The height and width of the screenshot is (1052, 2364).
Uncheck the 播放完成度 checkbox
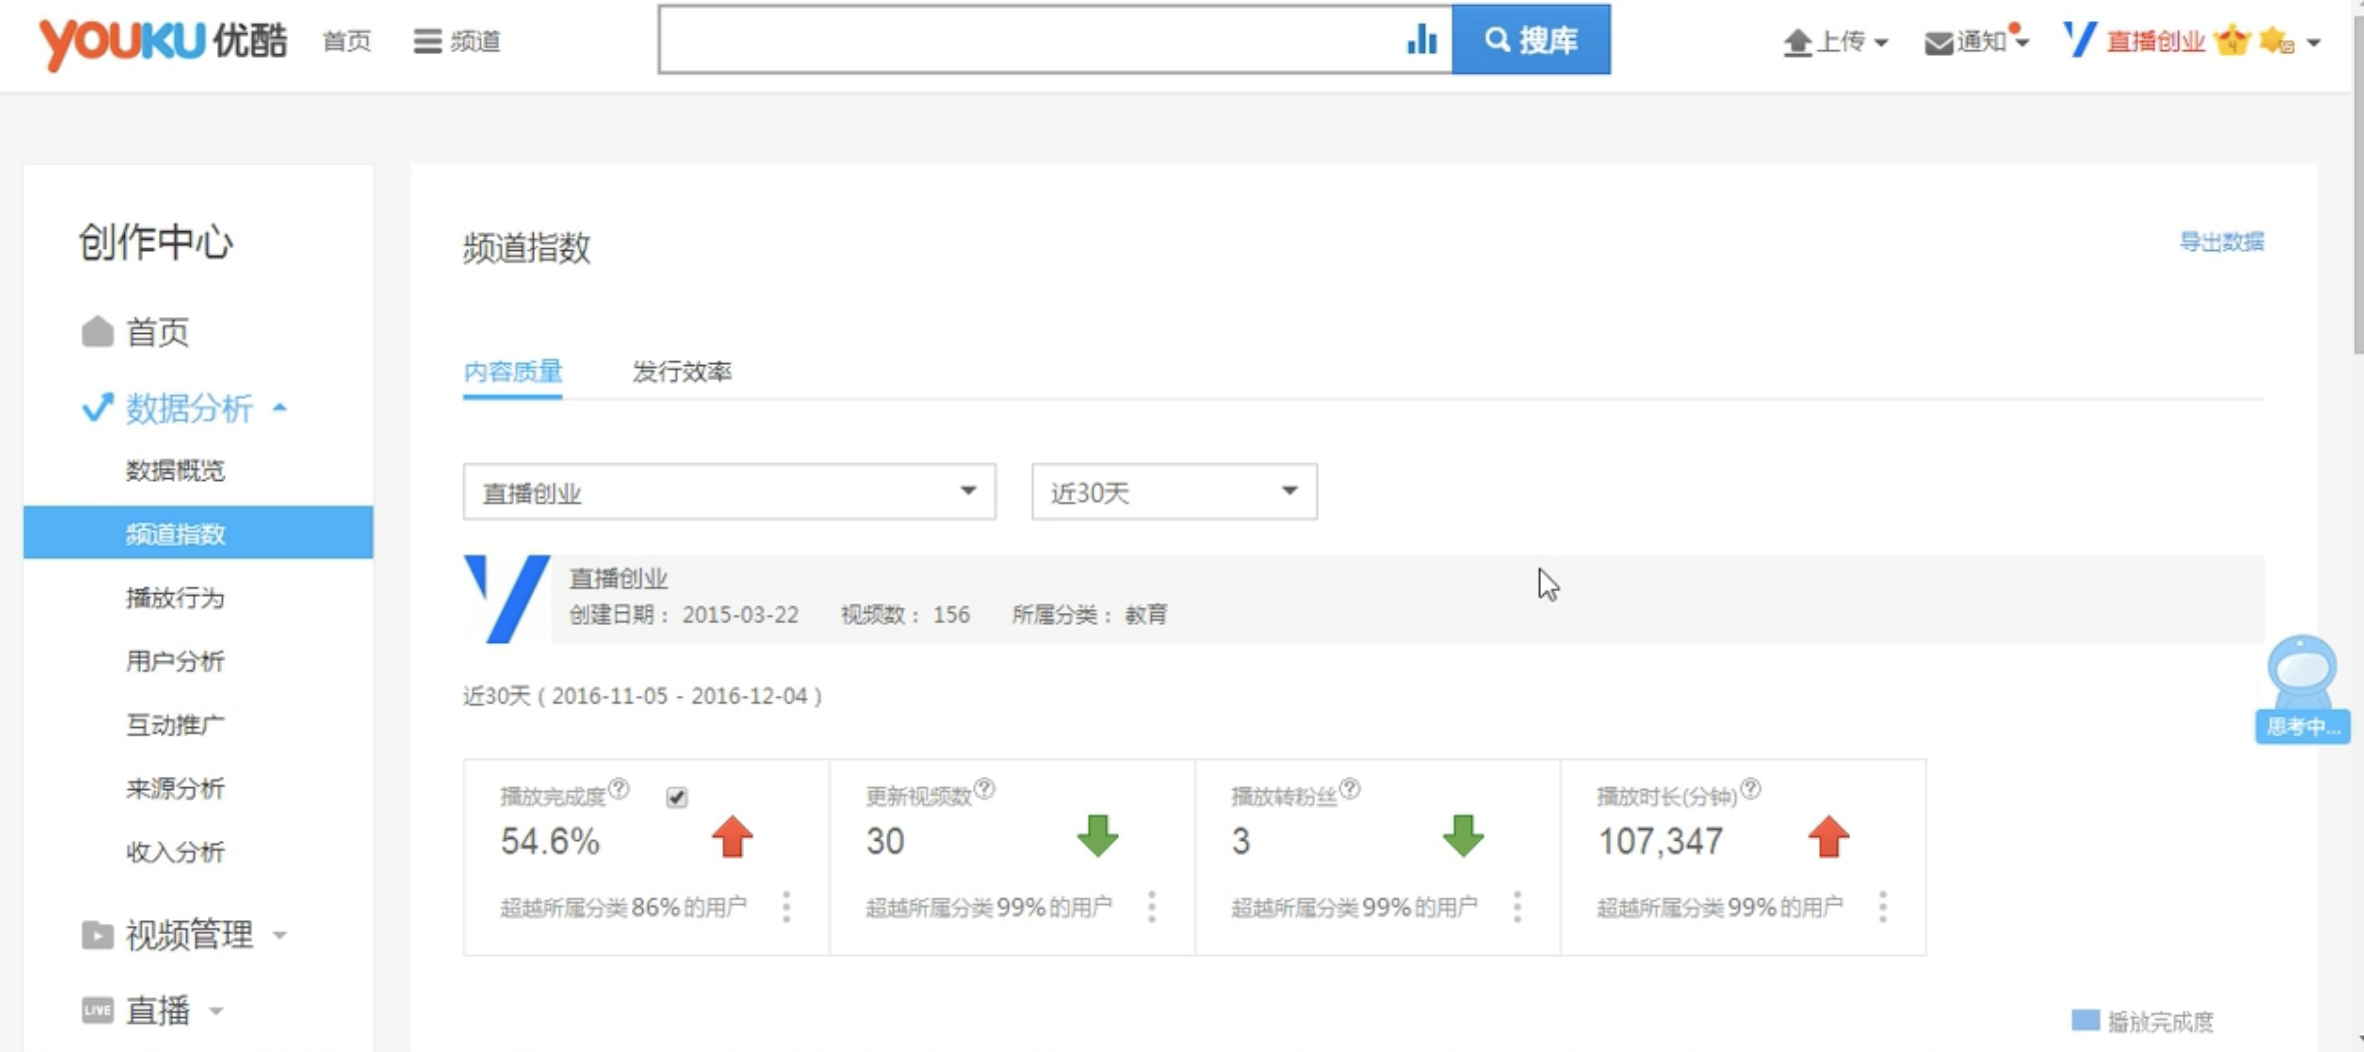[x=676, y=798]
